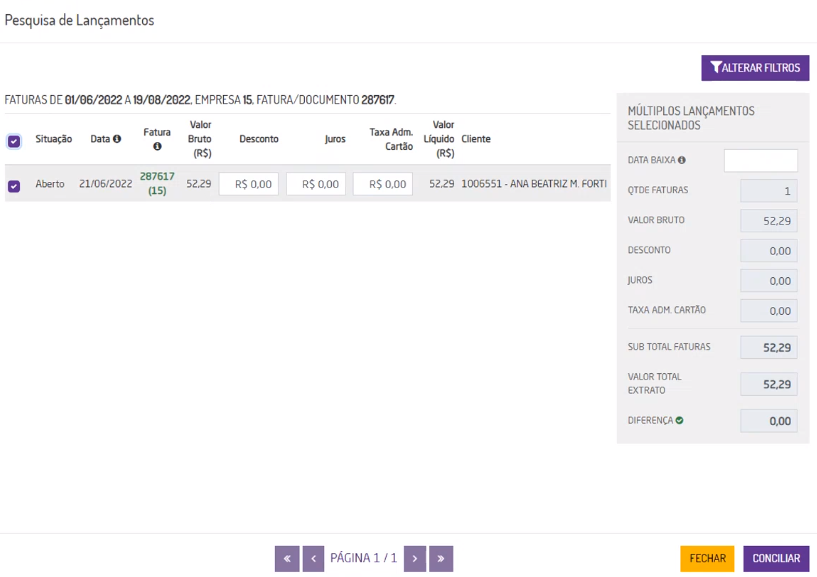Image resolution: width=817 pixels, height=577 pixels.
Task: Click the Aberto status cell
Action: 50,183
